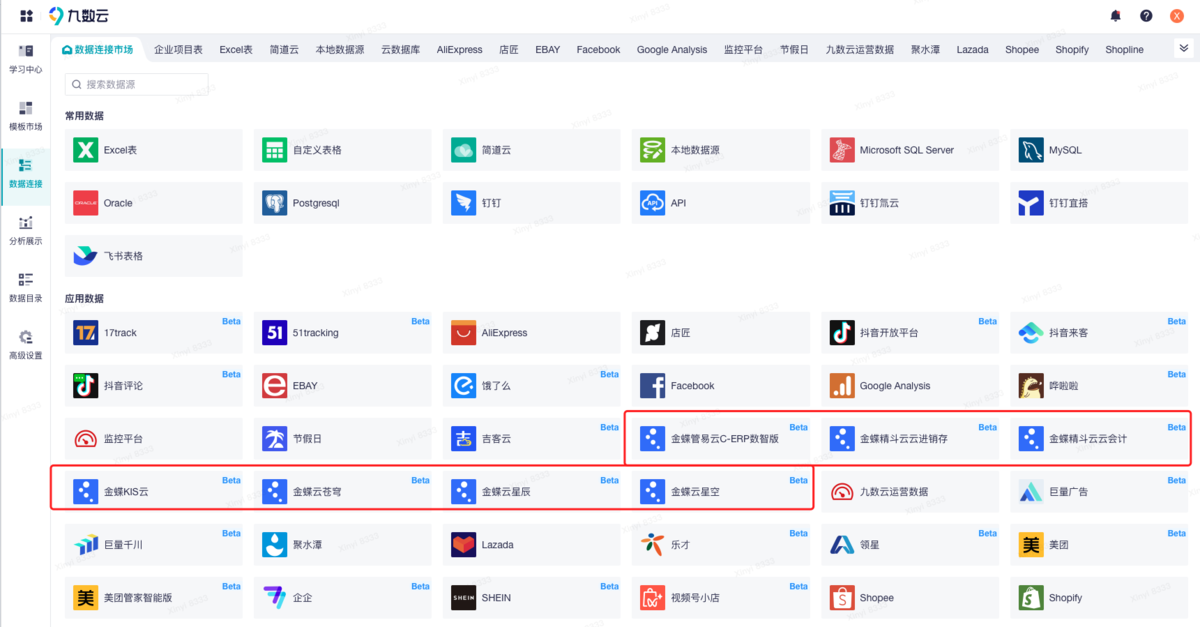Expand the tab list dropdown arrow
Image resolution: width=1200 pixels, height=627 pixels.
point(1184,49)
